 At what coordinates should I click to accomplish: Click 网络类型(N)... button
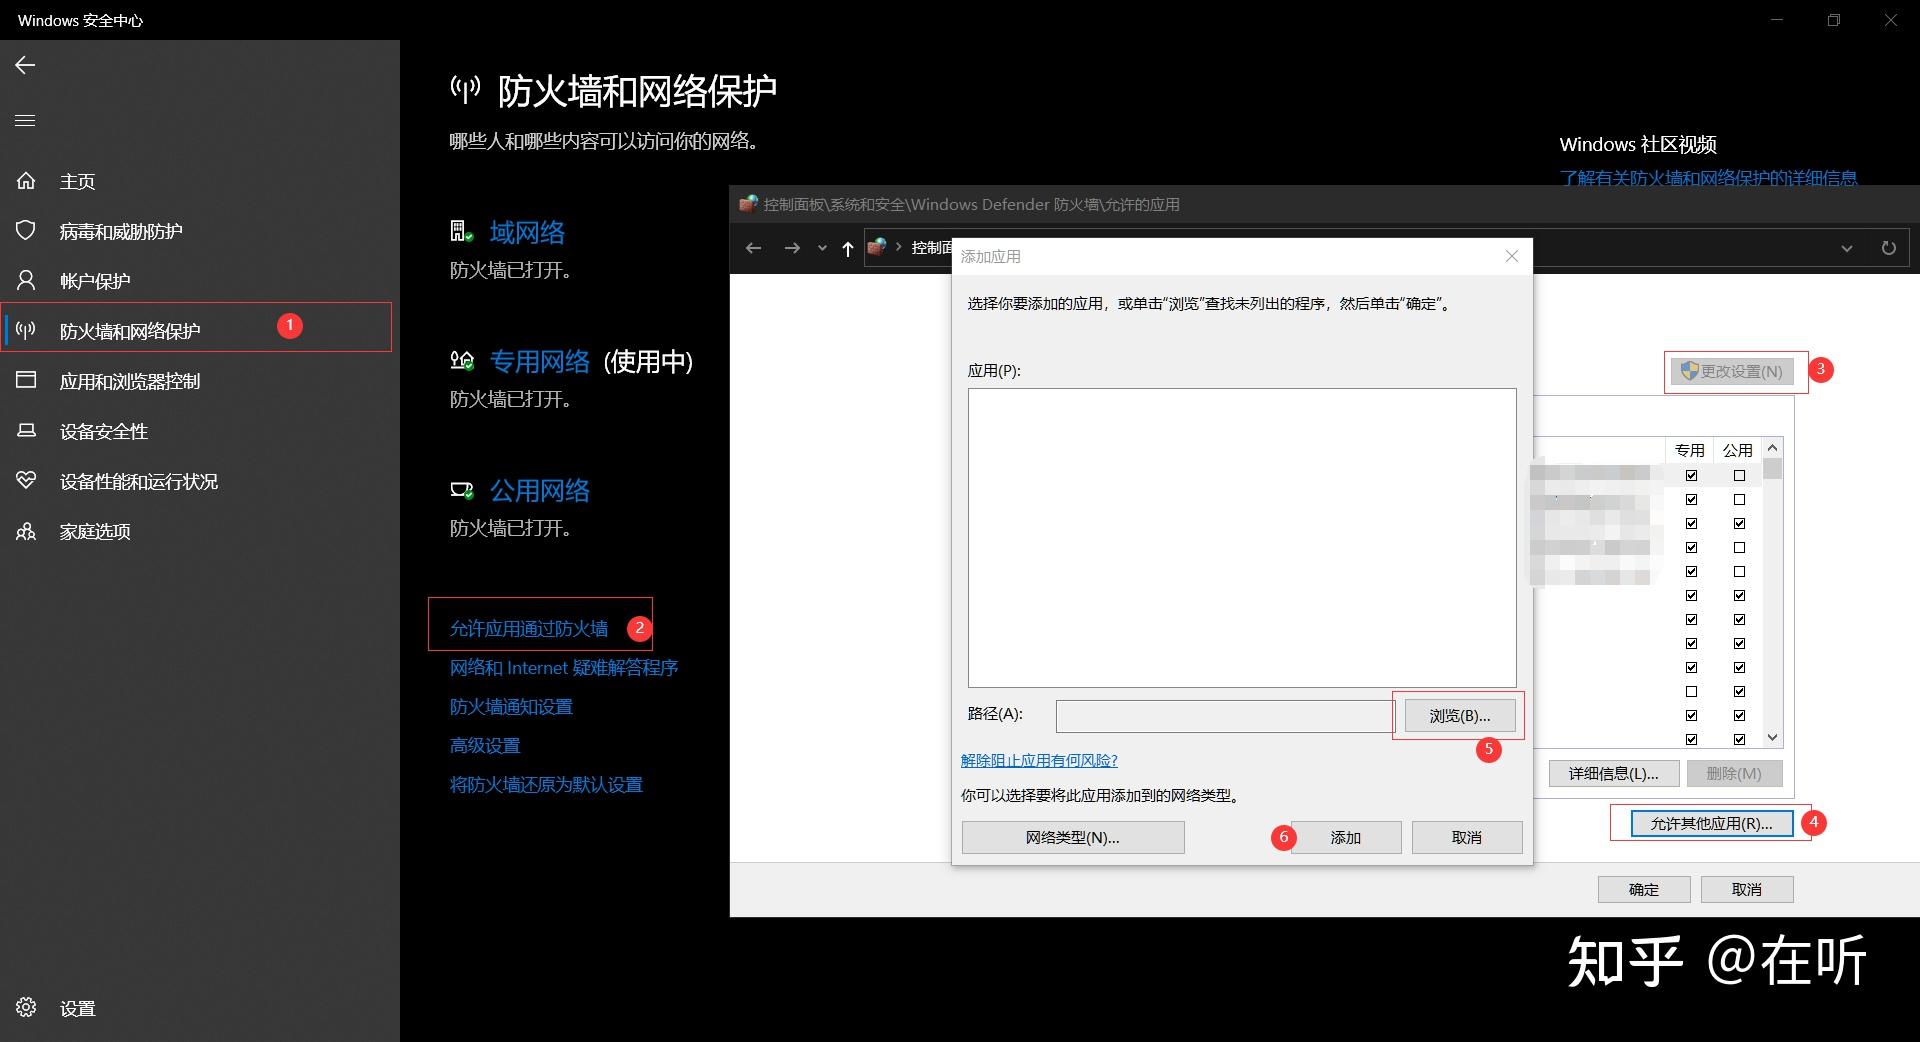click(1073, 837)
